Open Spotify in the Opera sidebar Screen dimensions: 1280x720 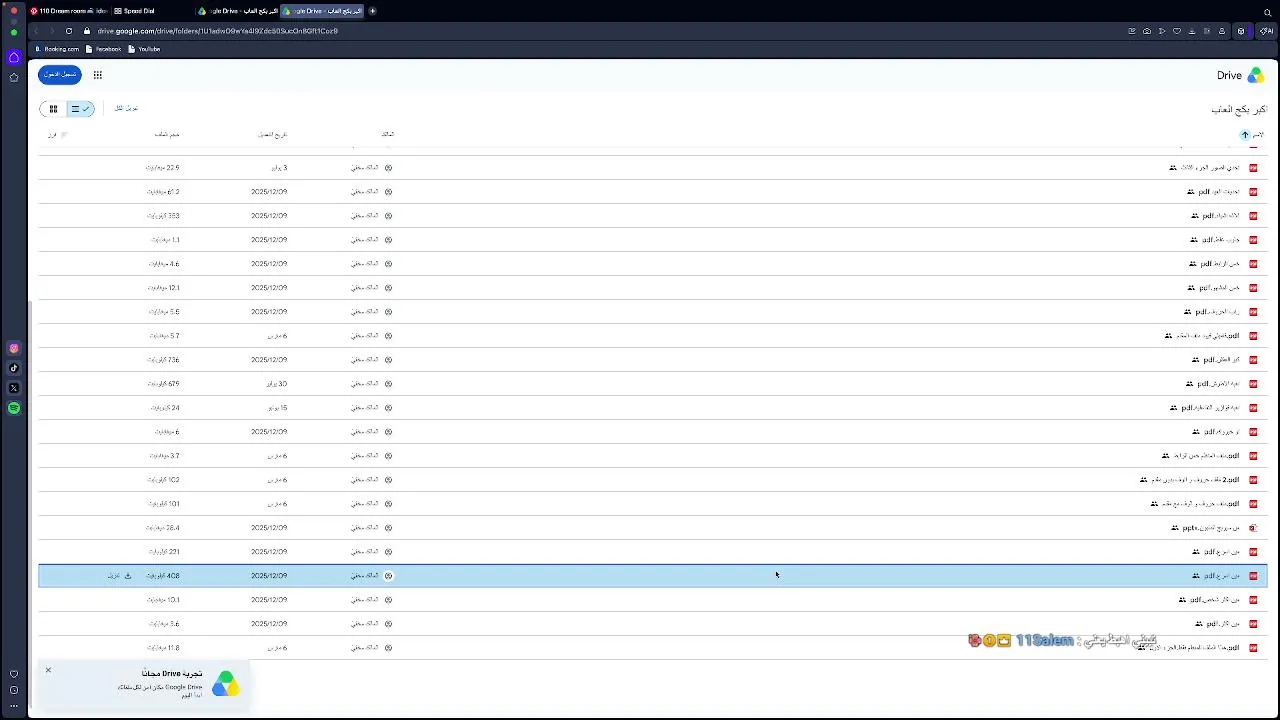click(14, 408)
